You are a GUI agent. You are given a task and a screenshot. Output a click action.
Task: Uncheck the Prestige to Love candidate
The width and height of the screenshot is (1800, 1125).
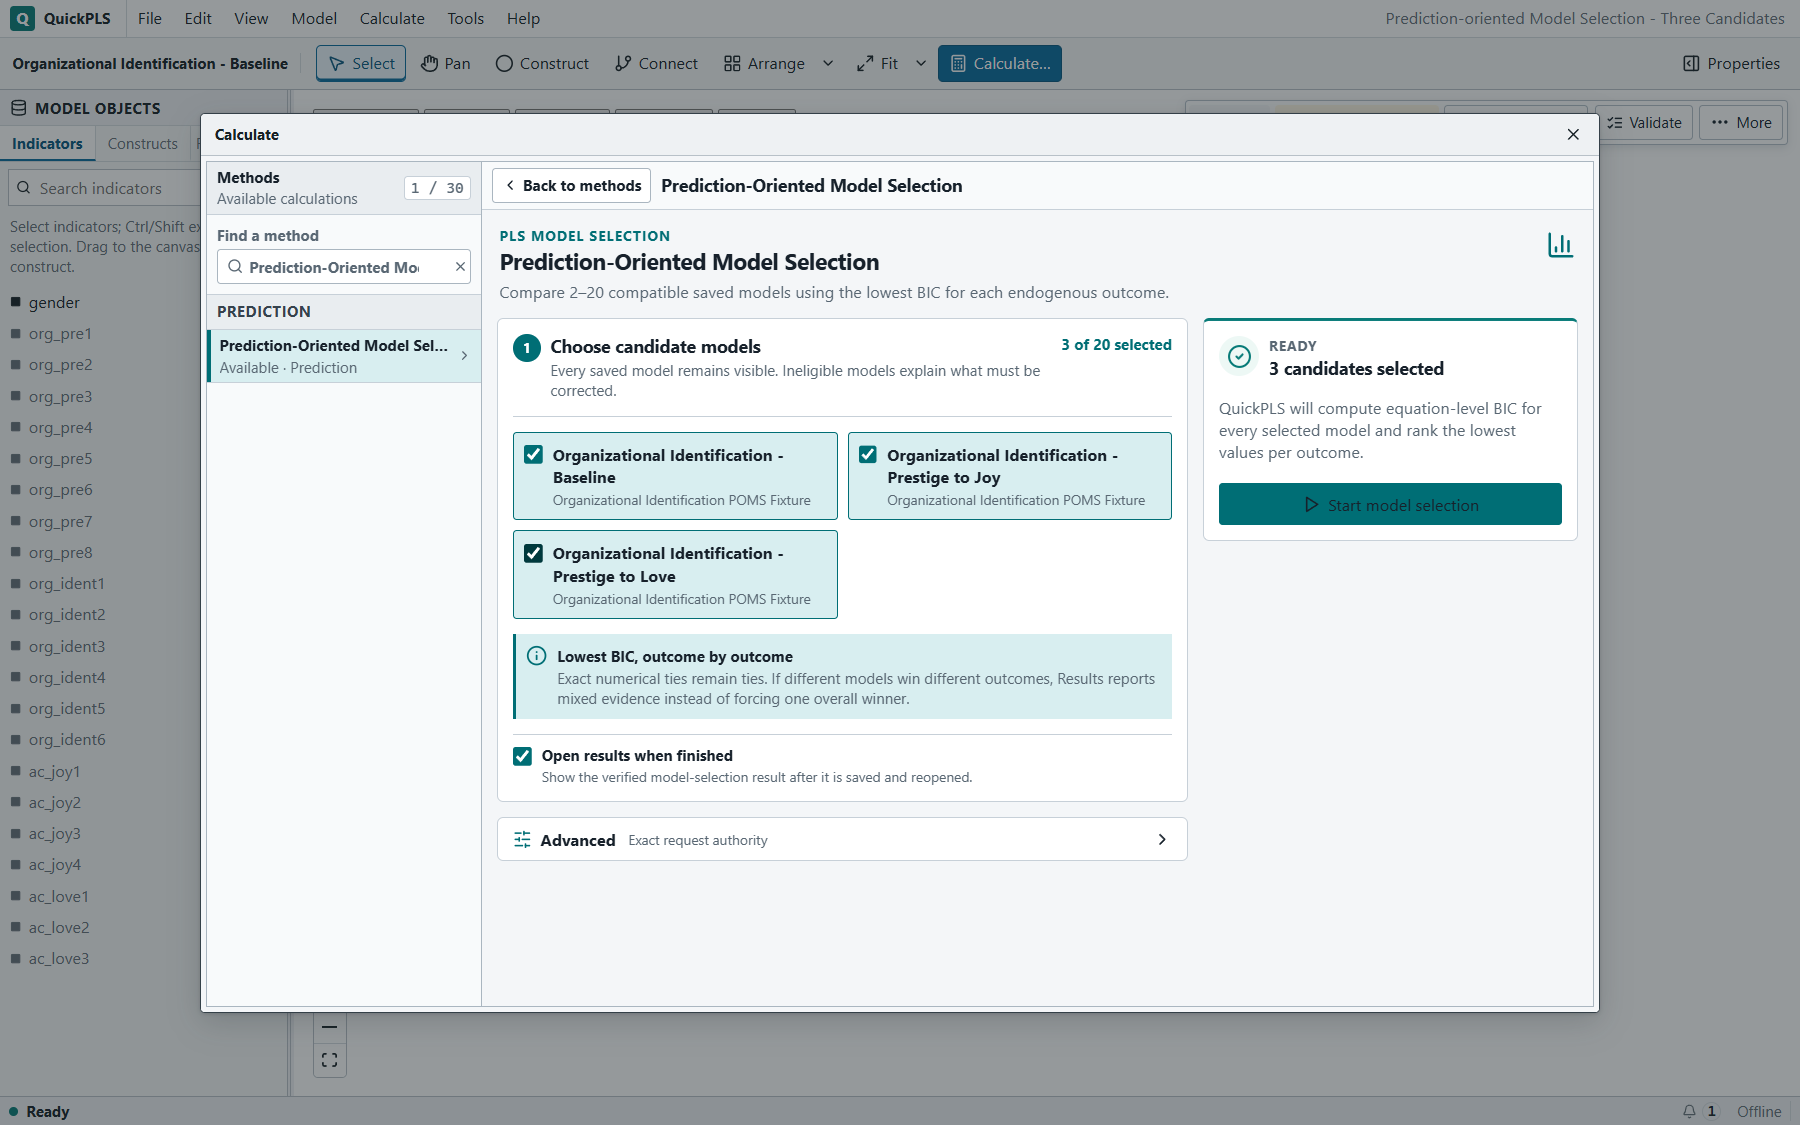tap(534, 553)
